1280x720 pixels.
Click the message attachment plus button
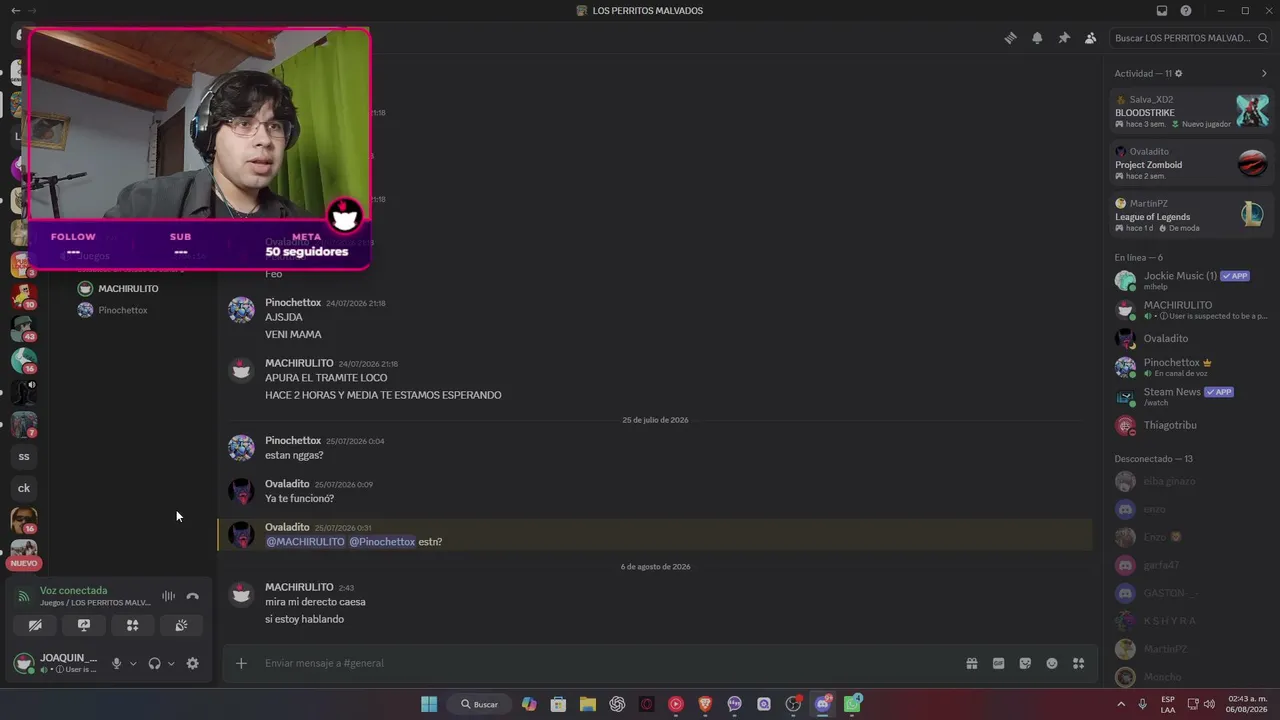click(x=241, y=663)
